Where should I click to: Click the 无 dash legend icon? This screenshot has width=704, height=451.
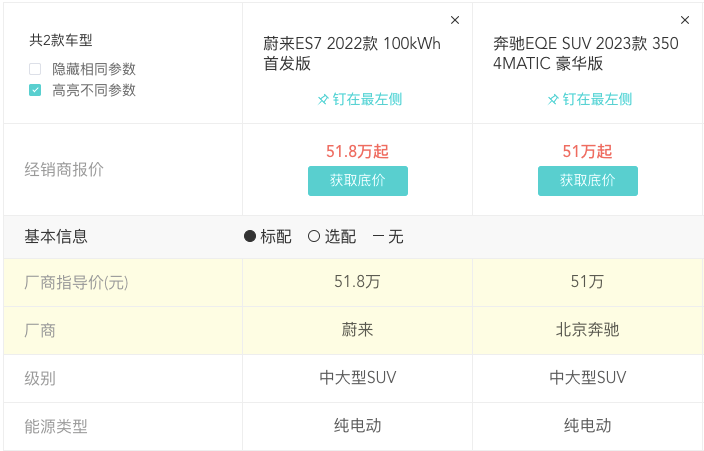click(378, 237)
